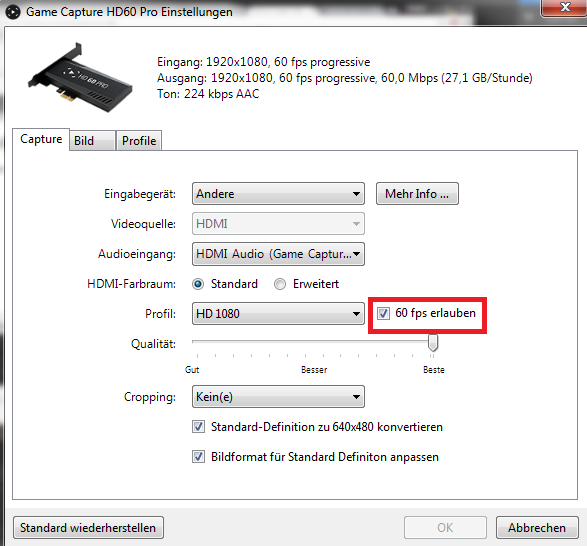
Task: Select the Erweitert HDMI-Farbraum option
Action: [280, 284]
